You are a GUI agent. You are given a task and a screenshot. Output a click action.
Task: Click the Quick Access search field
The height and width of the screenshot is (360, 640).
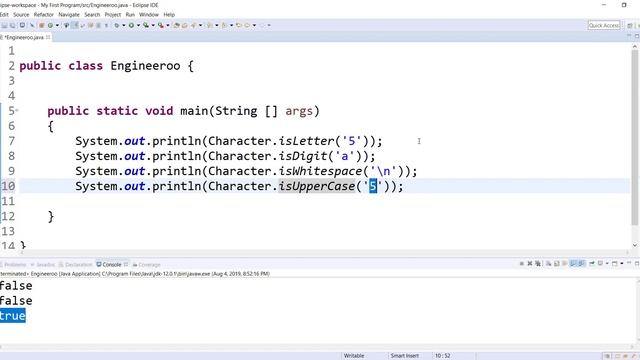coord(604,25)
